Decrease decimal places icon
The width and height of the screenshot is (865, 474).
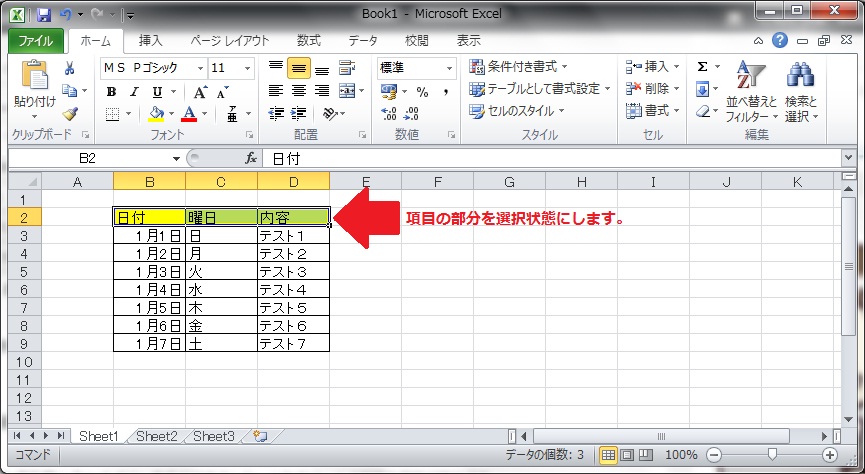coord(411,114)
